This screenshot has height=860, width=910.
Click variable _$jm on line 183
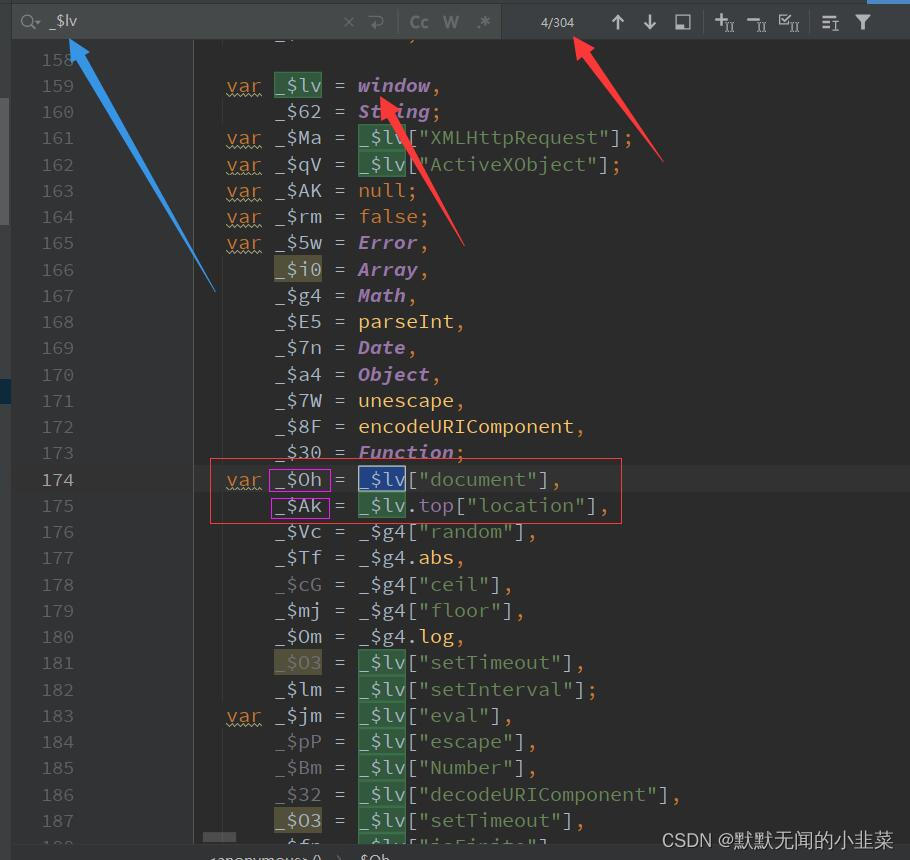(x=298, y=716)
